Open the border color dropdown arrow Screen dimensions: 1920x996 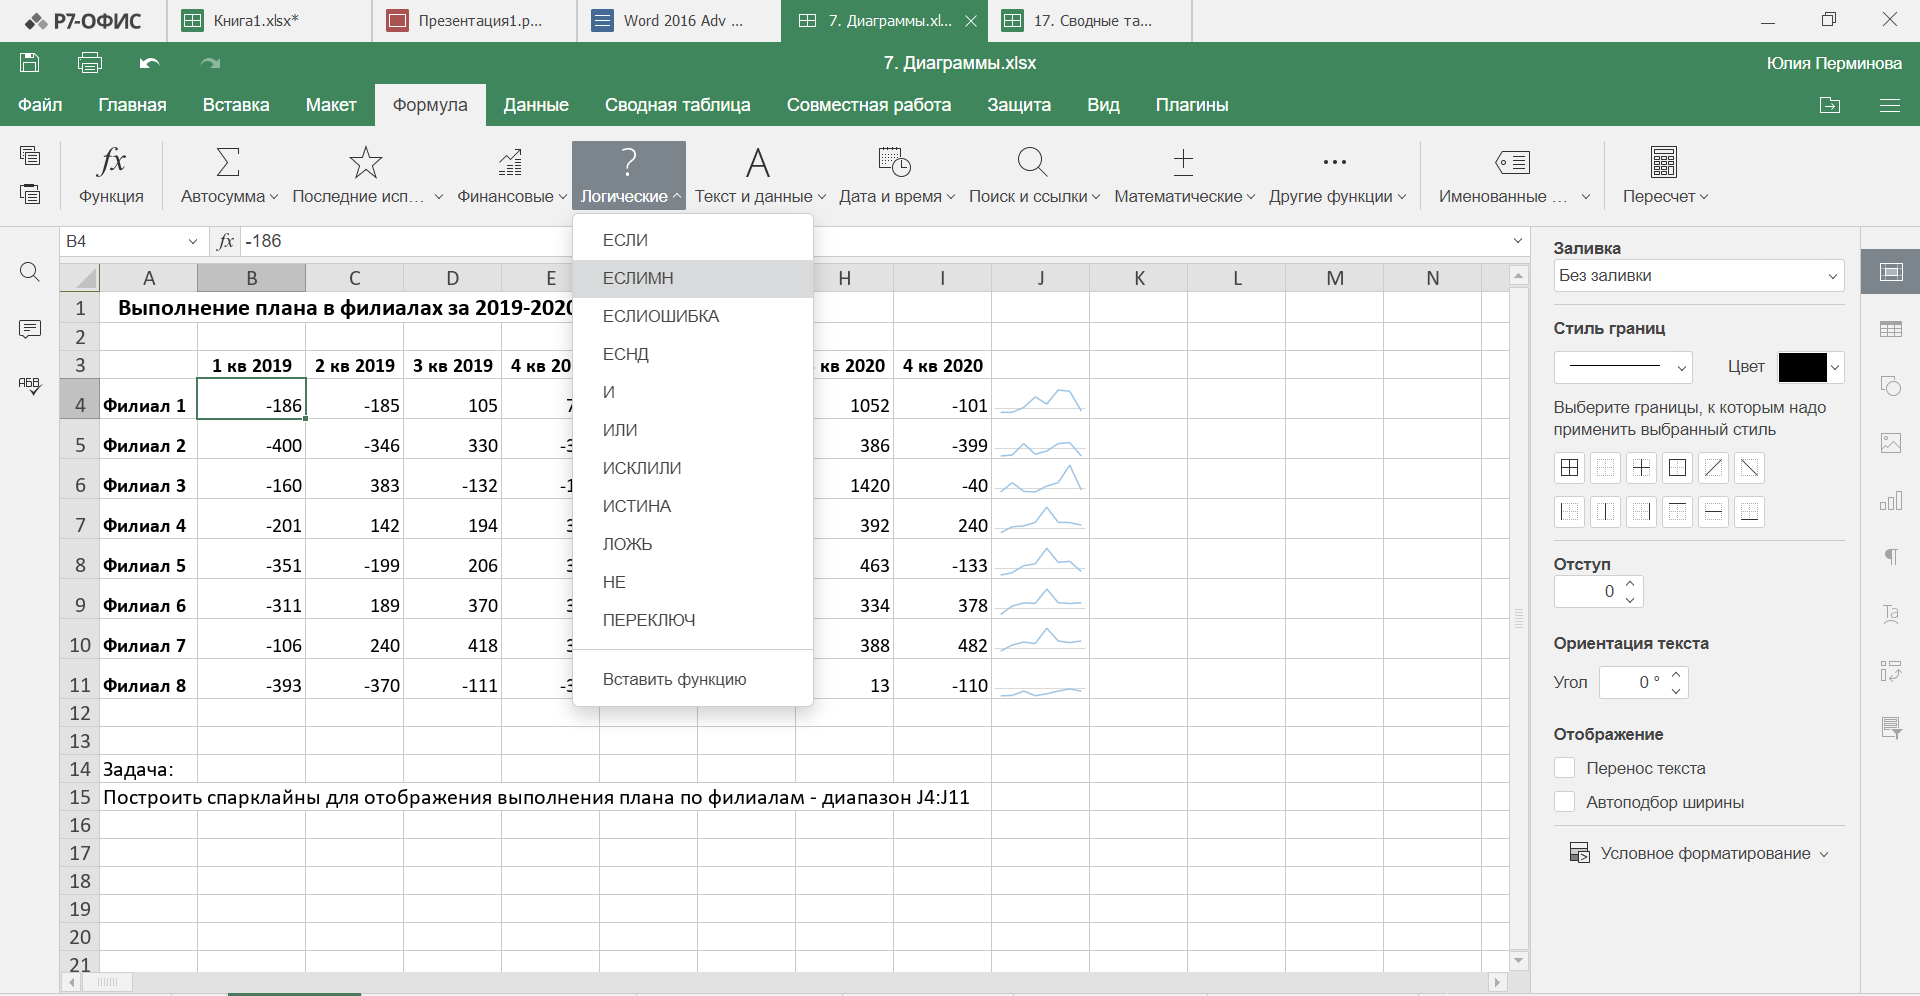[x=1835, y=367]
